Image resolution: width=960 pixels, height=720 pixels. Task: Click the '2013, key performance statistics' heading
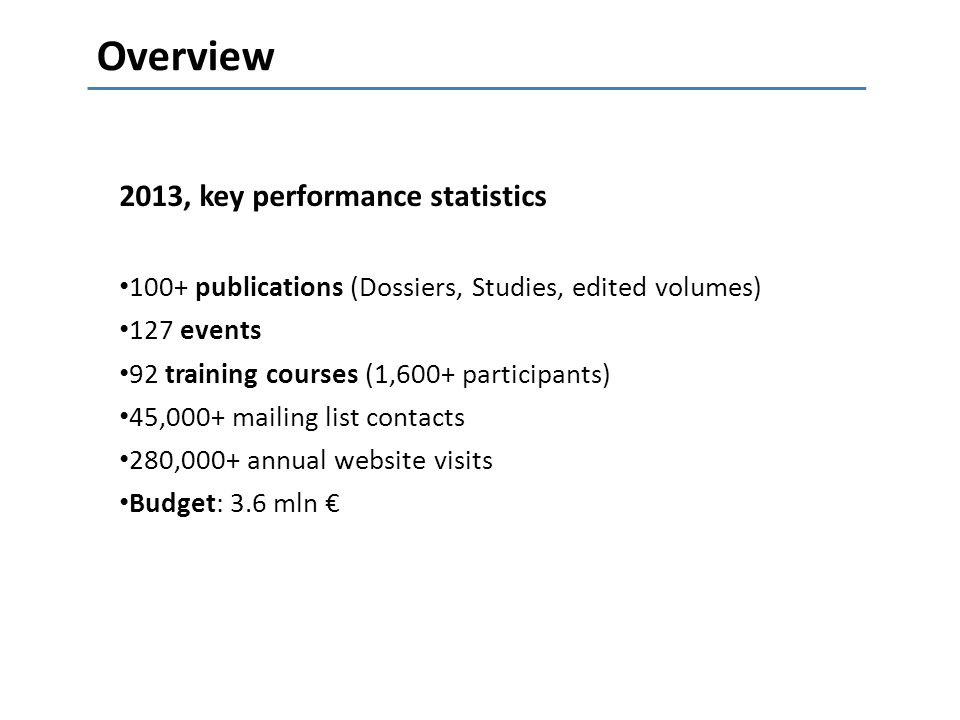tap(332, 197)
